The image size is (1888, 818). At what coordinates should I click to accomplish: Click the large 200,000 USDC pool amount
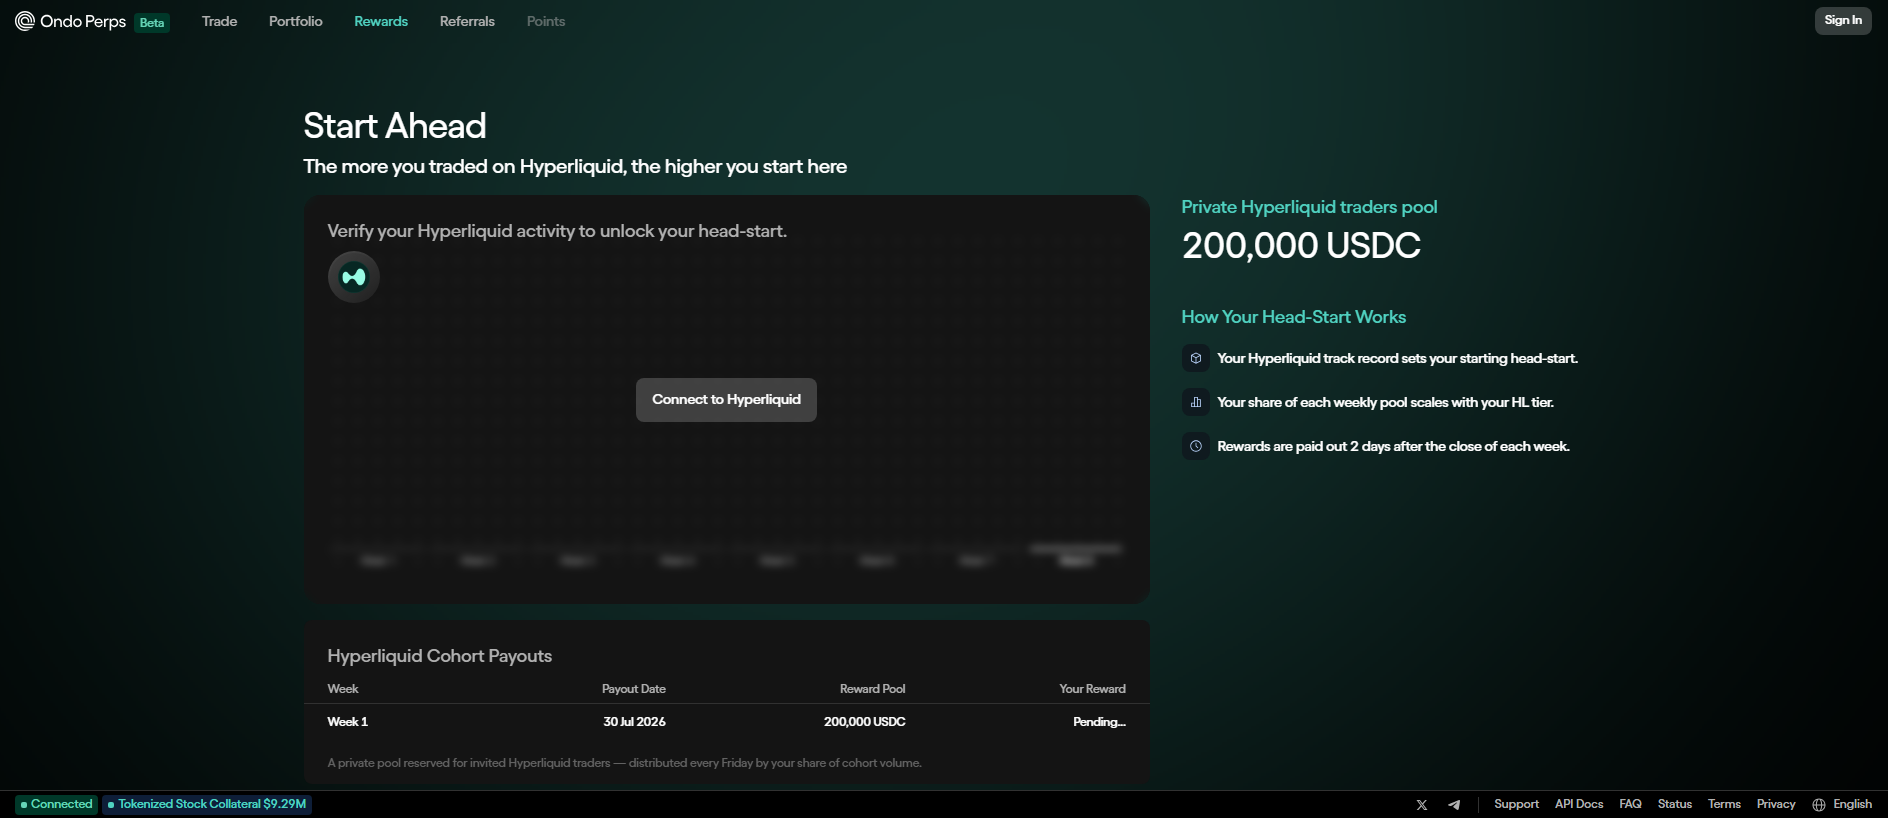1301,246
